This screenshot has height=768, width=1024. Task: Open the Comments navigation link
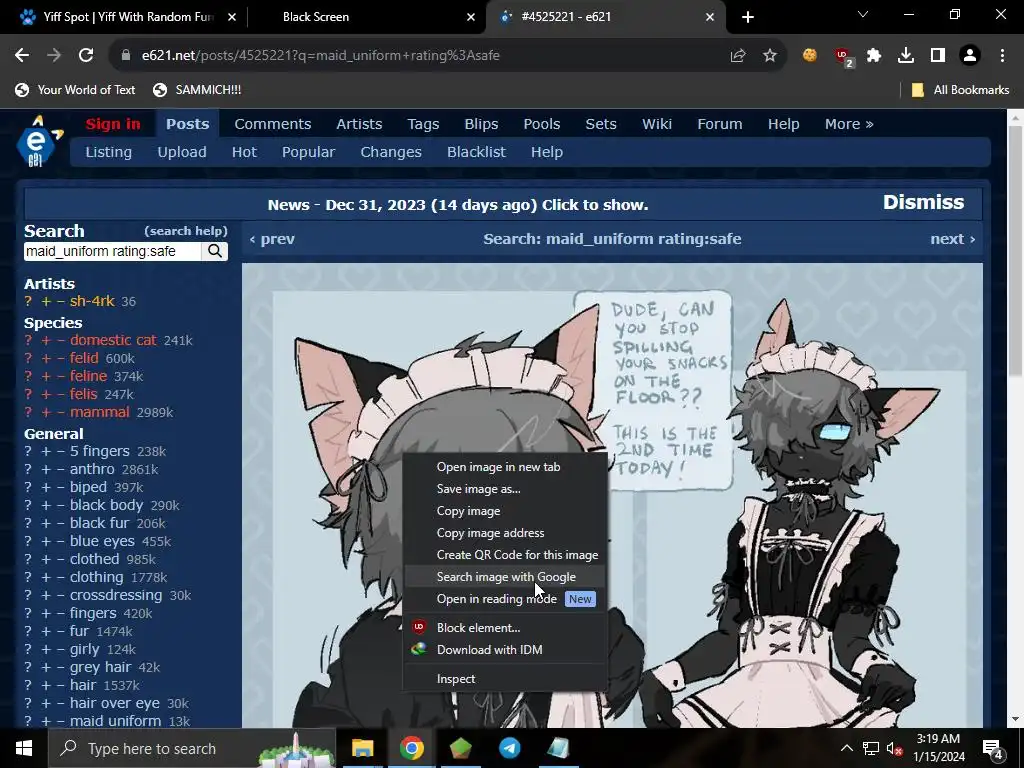pos(272,124)
